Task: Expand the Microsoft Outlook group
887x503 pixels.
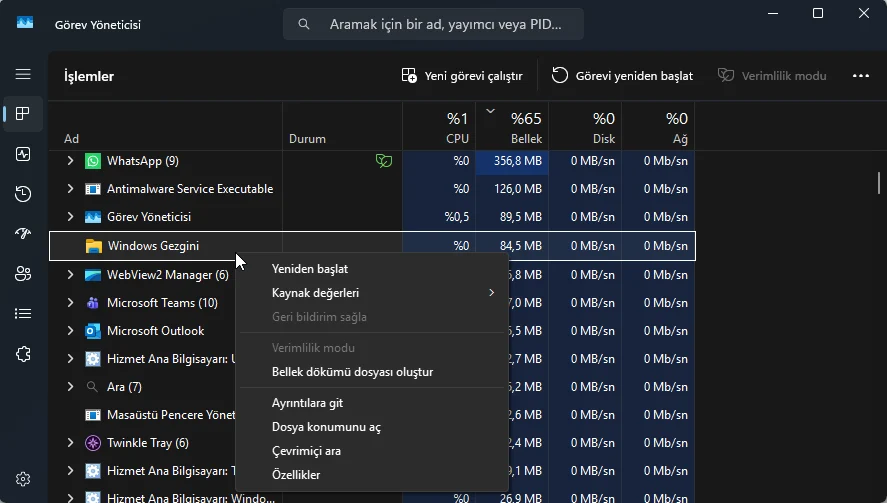Action: pos(70,330)
